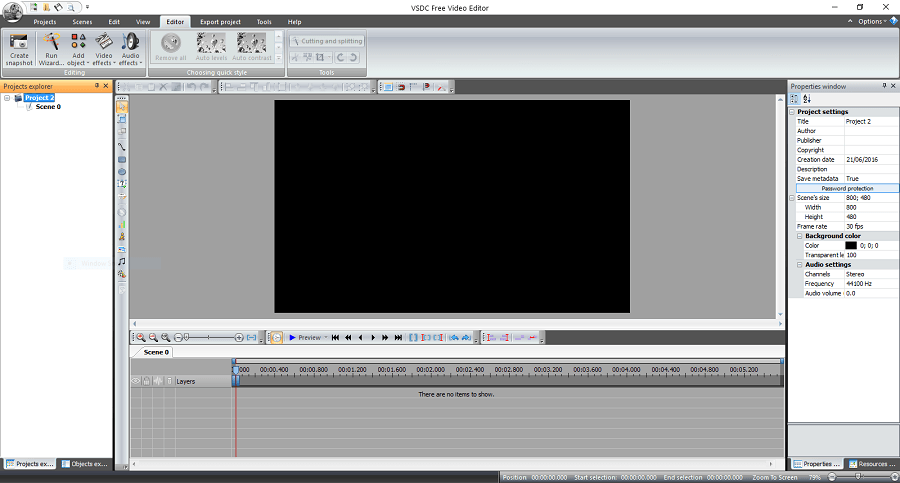
Task: Select Scene 0 in Projects explorer
Action: click(x=48, y=107)
